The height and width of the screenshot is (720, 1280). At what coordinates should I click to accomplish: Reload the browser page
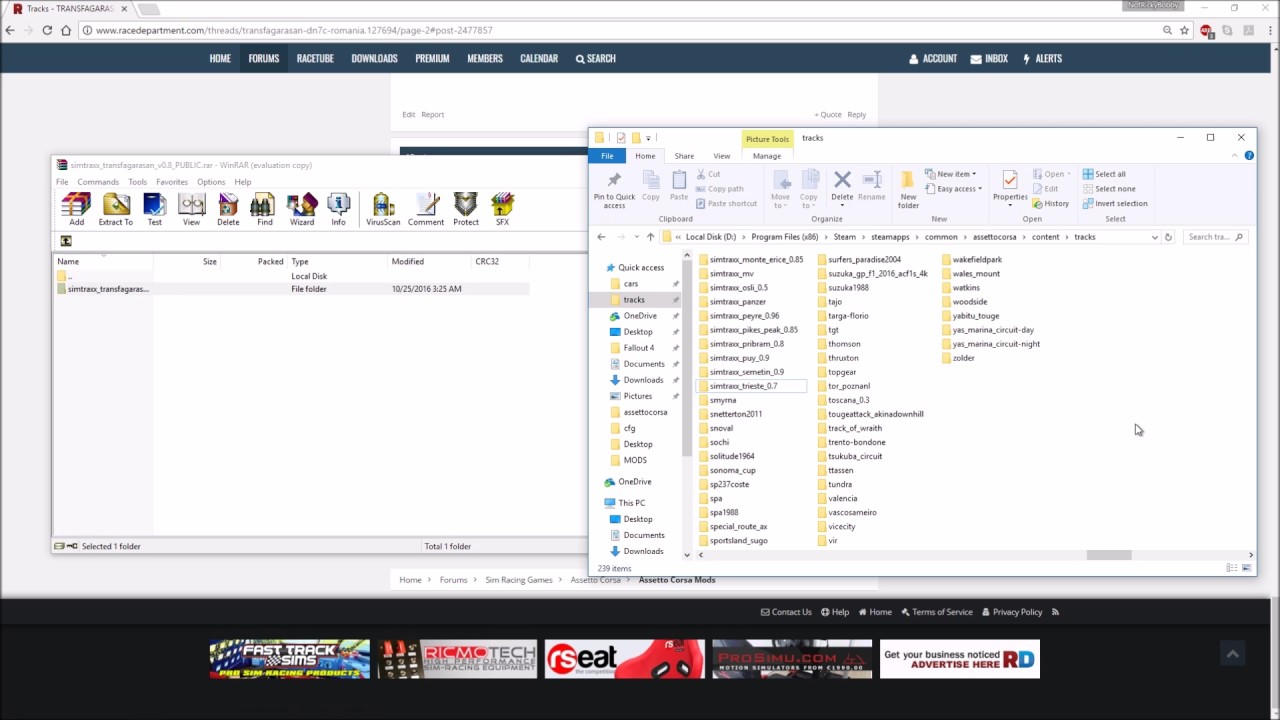click(x=47, y=30)
